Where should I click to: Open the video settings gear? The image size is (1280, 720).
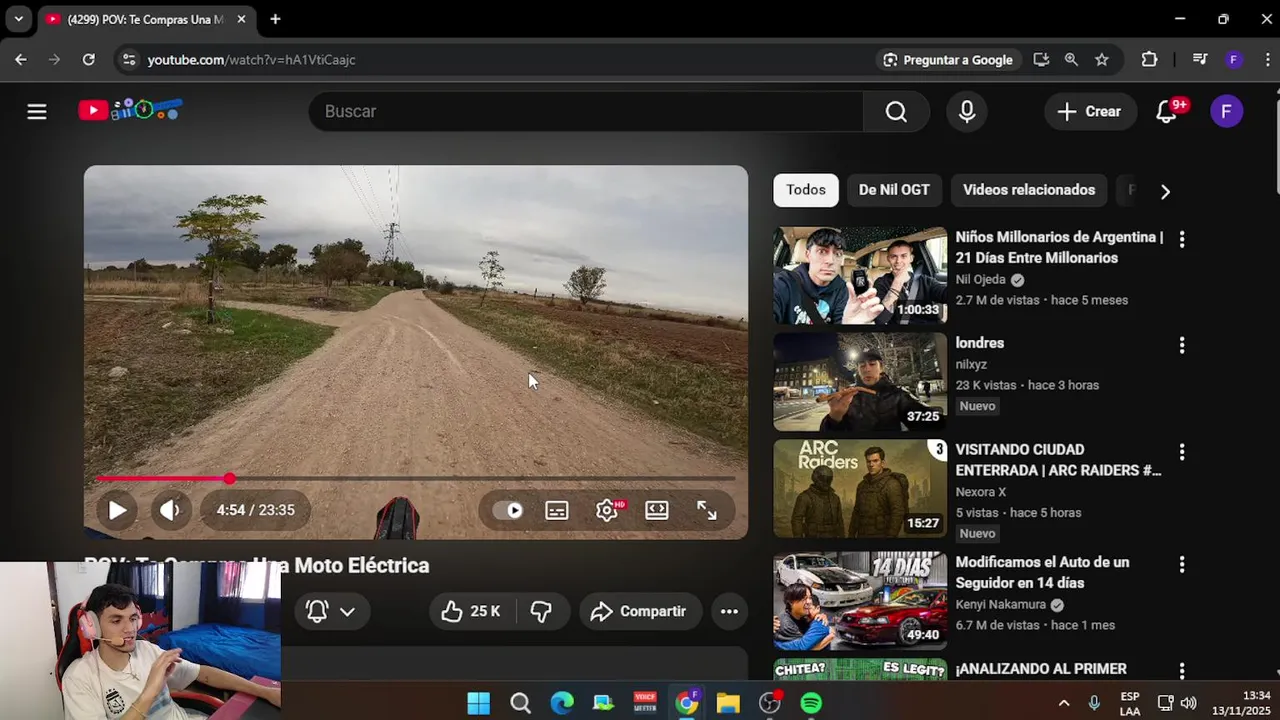[607, 510]
